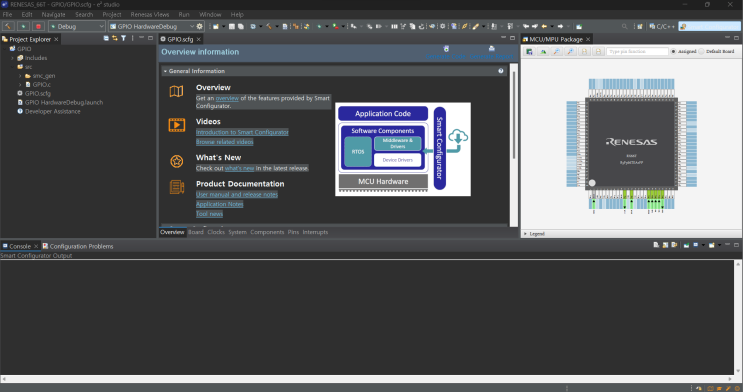Click the first MCU package toolbar icon

pyautogui.click(x=529, y=51)
